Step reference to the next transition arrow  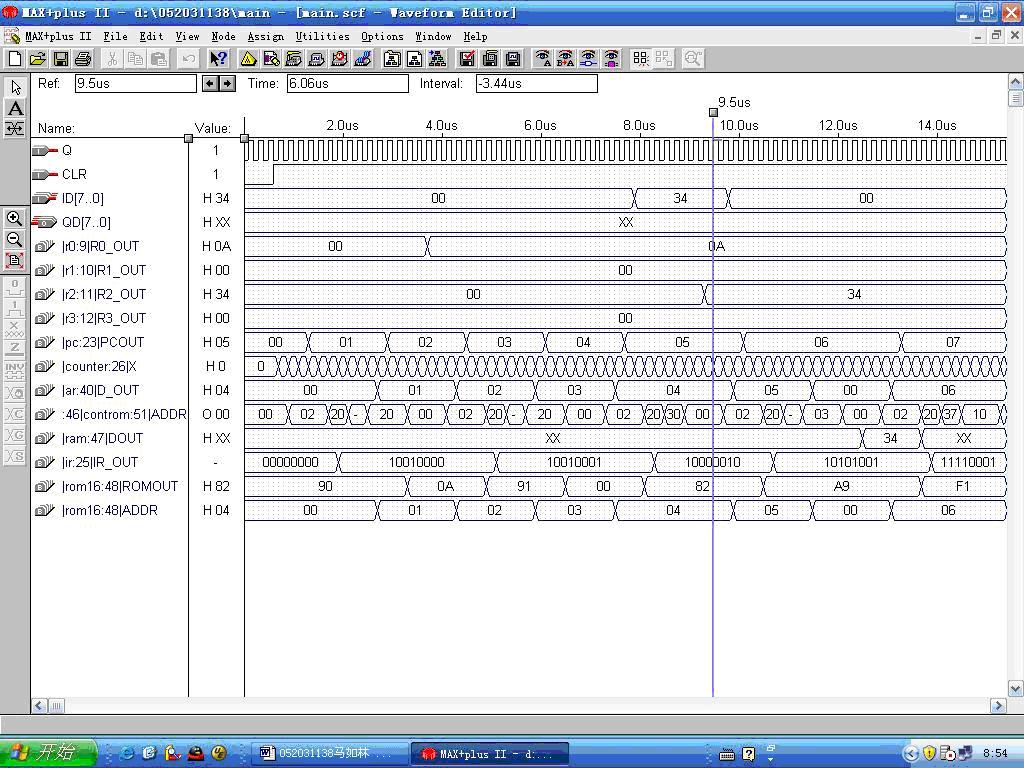tap(227, 83)
